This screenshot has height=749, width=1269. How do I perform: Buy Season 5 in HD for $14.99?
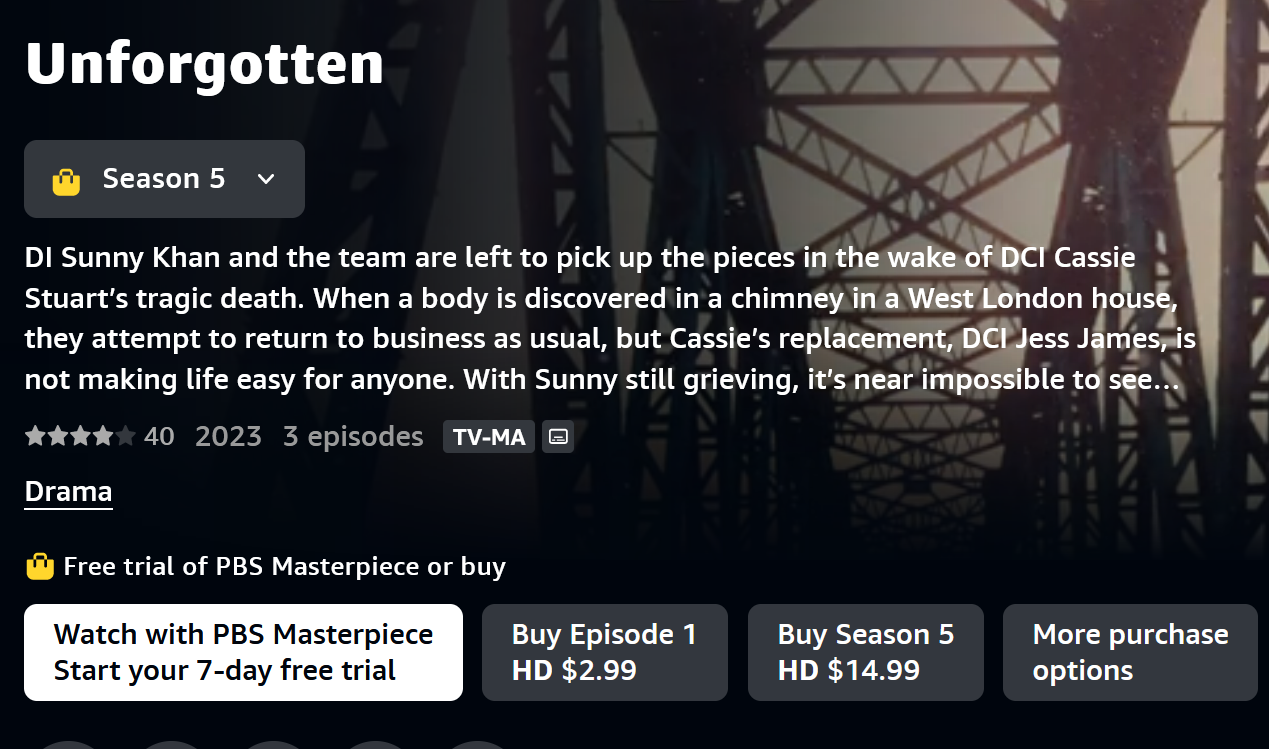865,652
